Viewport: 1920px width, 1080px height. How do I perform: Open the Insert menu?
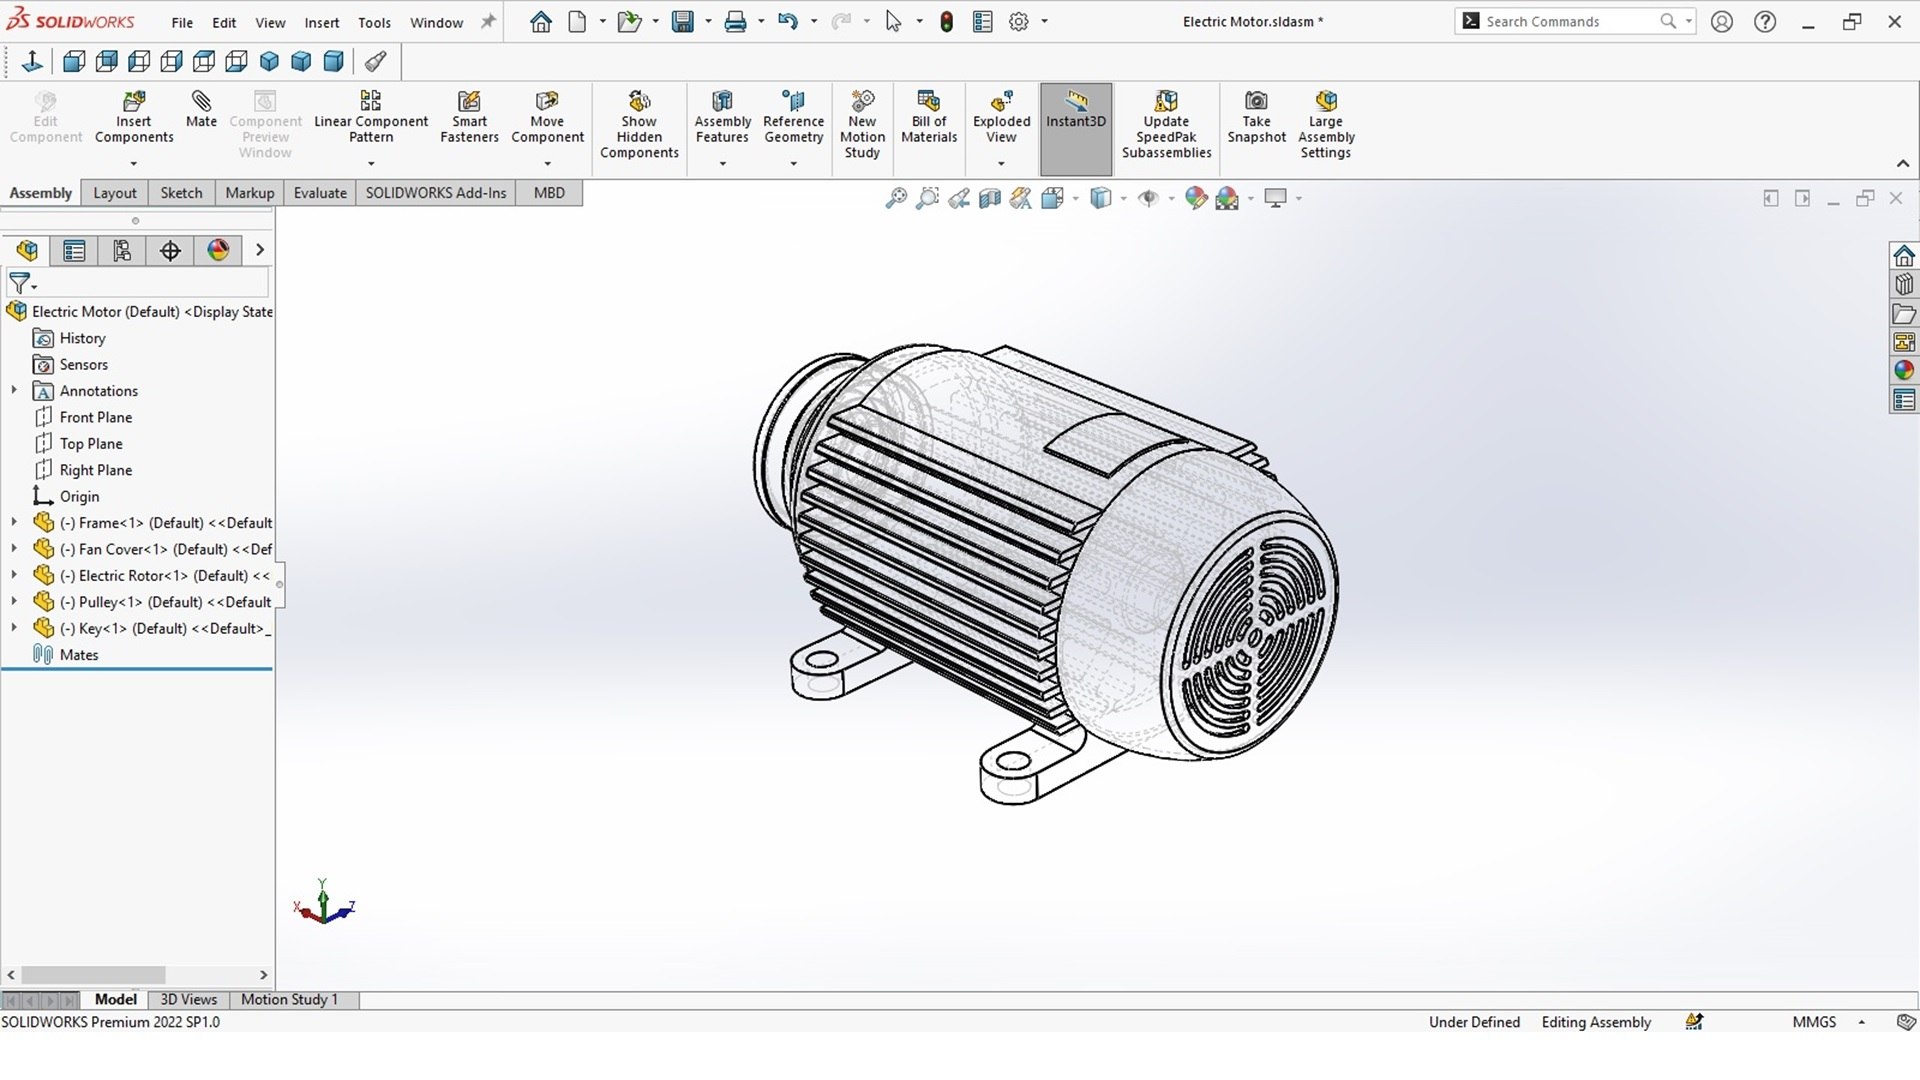(x=322, y=22)
